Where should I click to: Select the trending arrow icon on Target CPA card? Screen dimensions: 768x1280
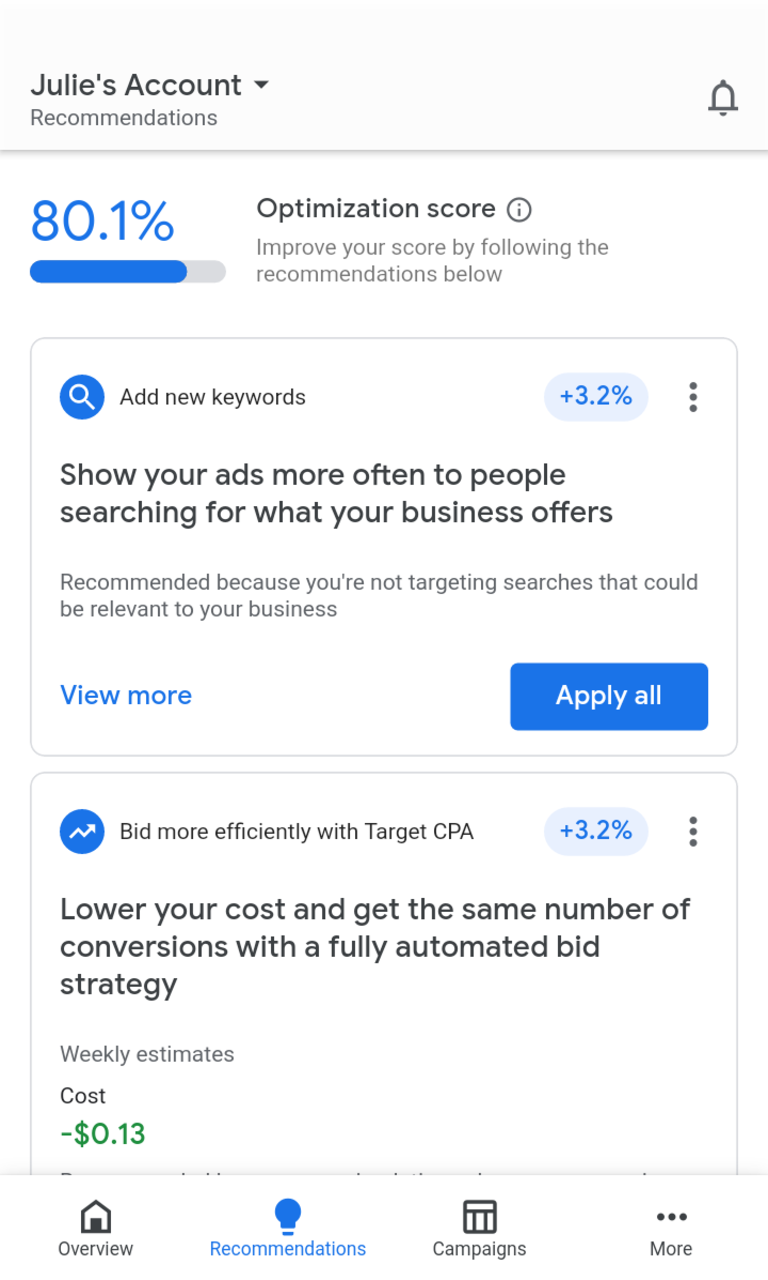[x=81, y=831]
